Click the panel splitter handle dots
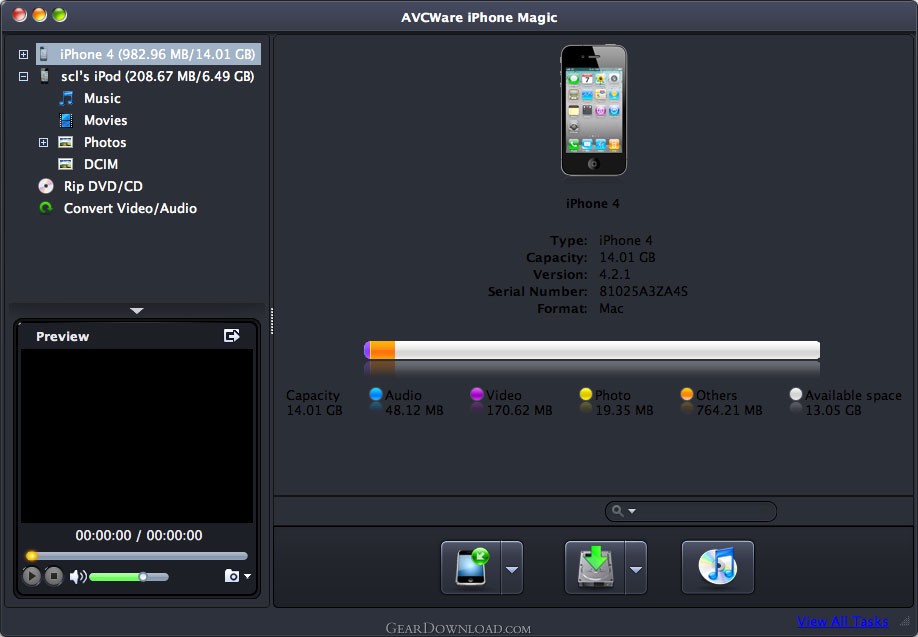Screen dimensions: 918x637 click(x=272, y=321)
